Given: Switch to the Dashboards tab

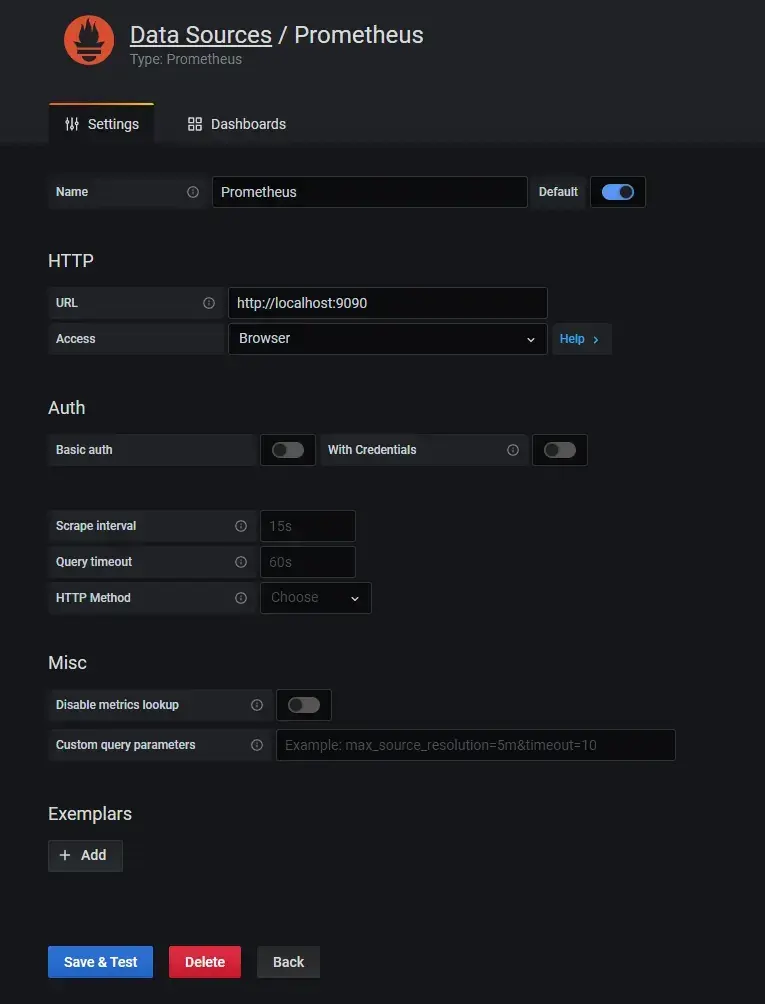Looking at the screenshot, I should tap(237, 124).
